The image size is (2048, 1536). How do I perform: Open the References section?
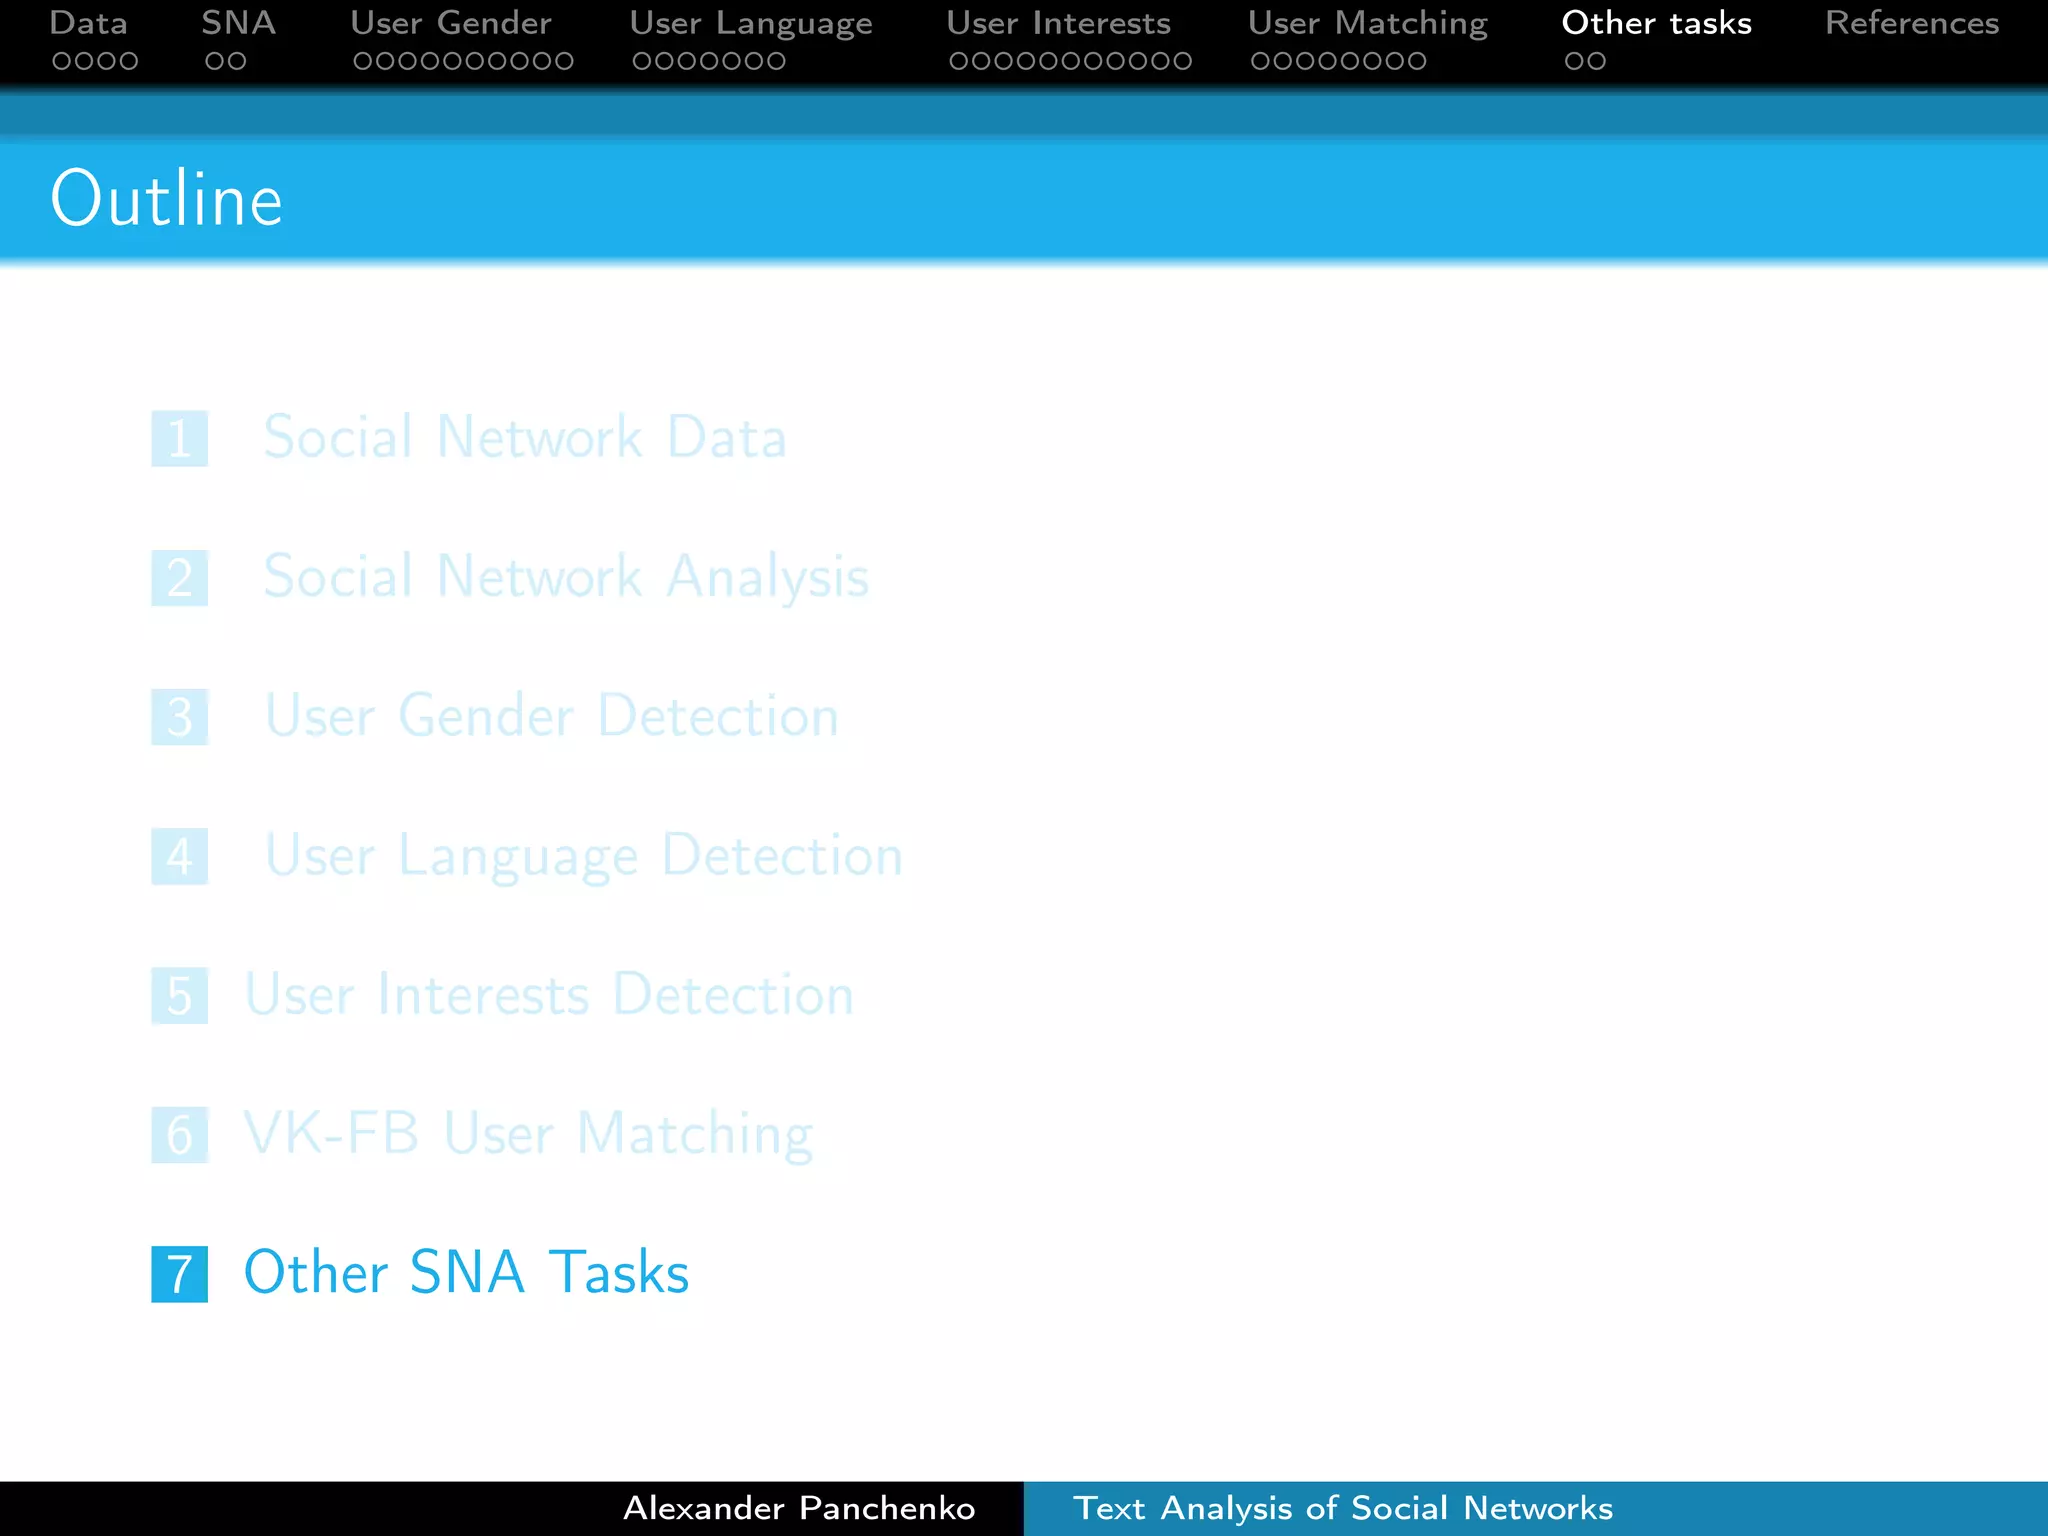tap(1911, 22)
